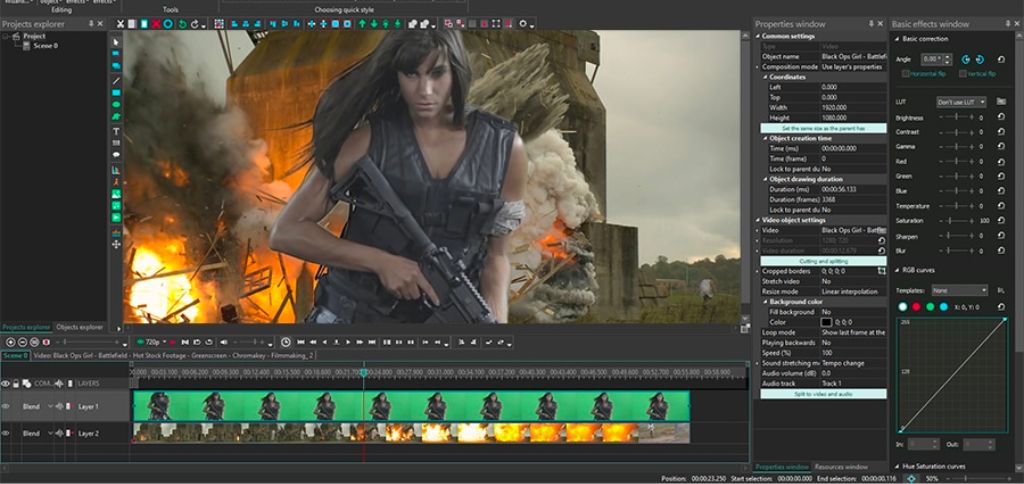Pick the ellipse shape tool
Image resolution: width=1024 pixels, height=484 pixels.
coord(116,105)
